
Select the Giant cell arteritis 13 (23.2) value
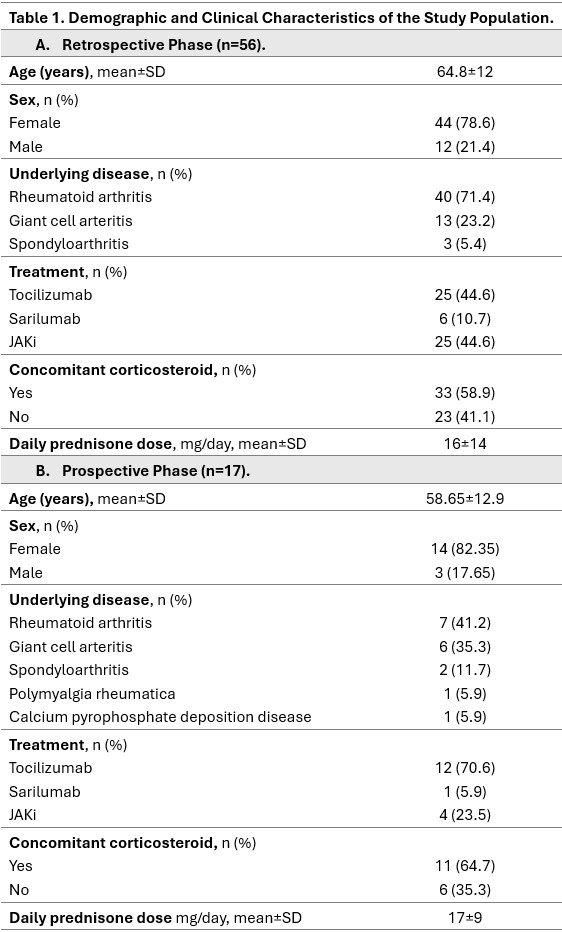tap(465, 221)
